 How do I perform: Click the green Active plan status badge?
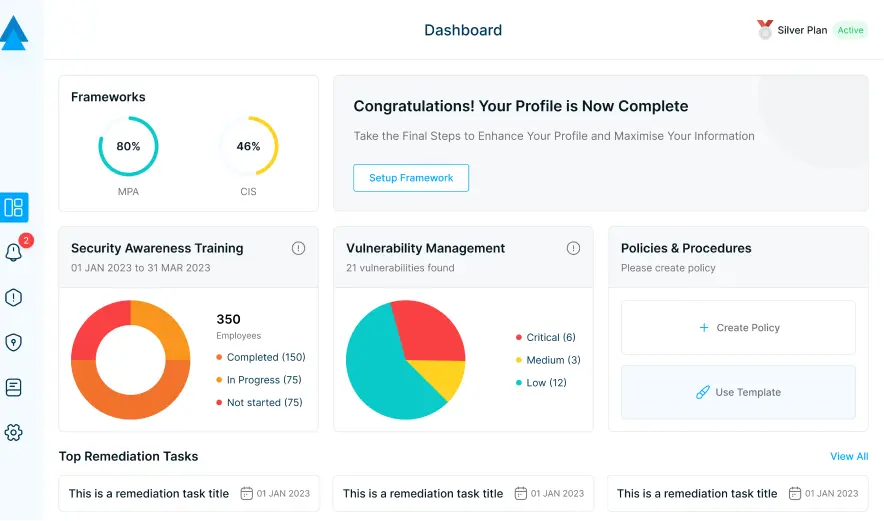pos(850,30)
